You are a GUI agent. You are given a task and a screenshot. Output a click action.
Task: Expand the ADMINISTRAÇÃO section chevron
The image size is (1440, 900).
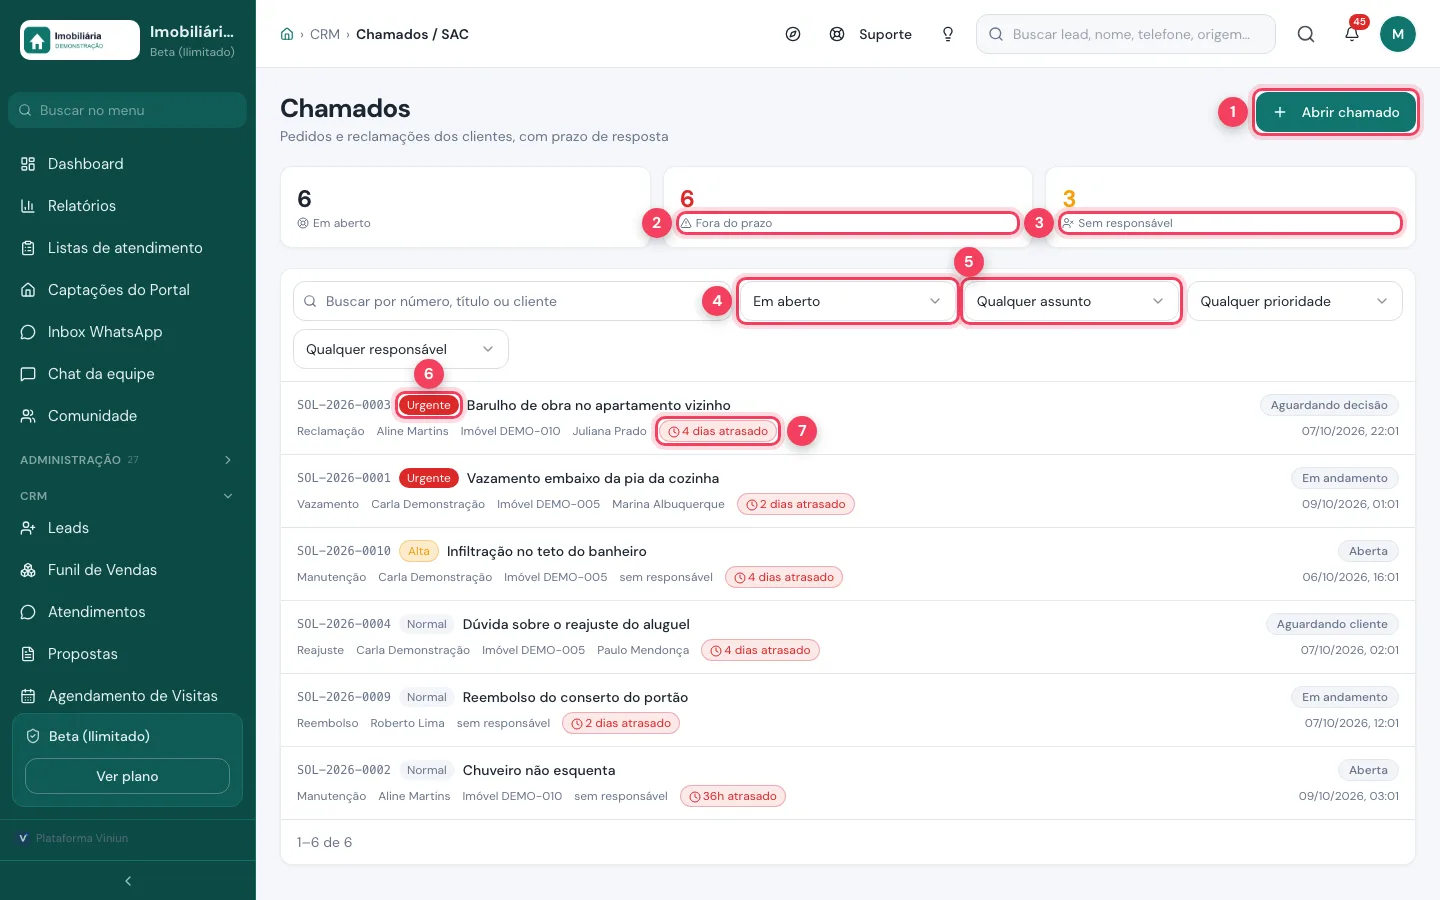[228, 460]
